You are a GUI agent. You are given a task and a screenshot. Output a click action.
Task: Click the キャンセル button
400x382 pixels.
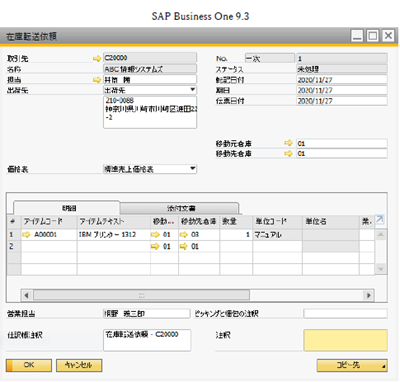click(x=79, y=365)
